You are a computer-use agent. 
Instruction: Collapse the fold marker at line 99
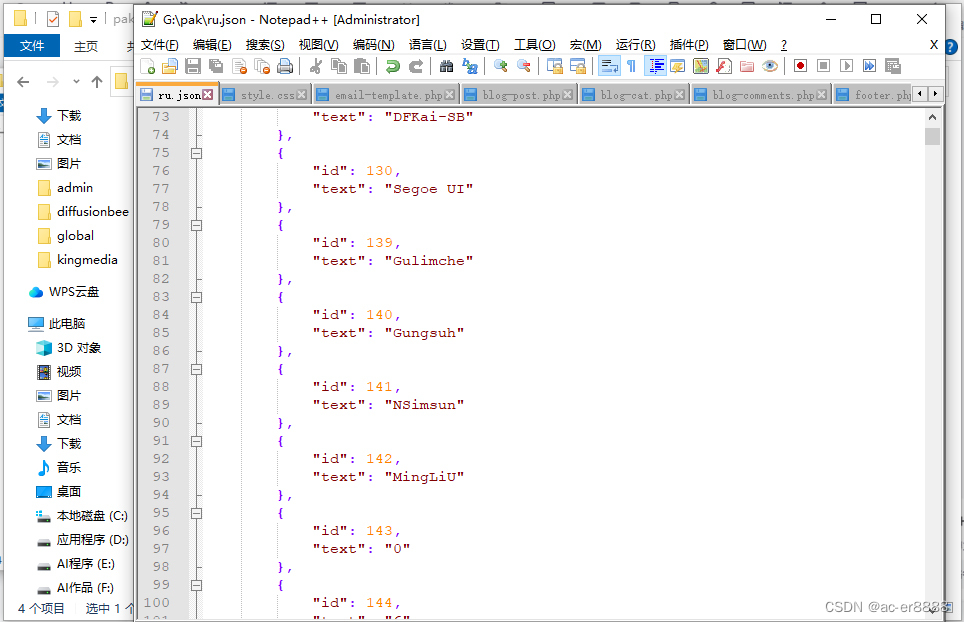point(196,585)
